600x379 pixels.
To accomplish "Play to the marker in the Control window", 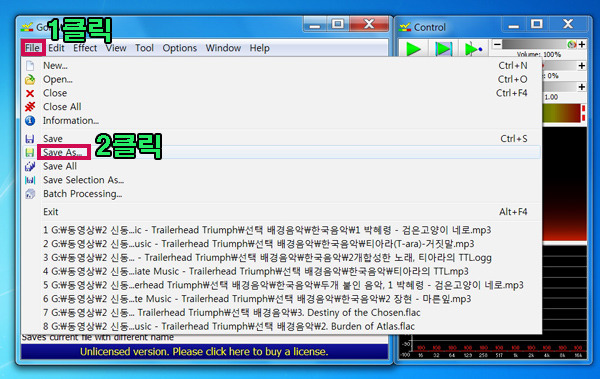I will (473, 49).
